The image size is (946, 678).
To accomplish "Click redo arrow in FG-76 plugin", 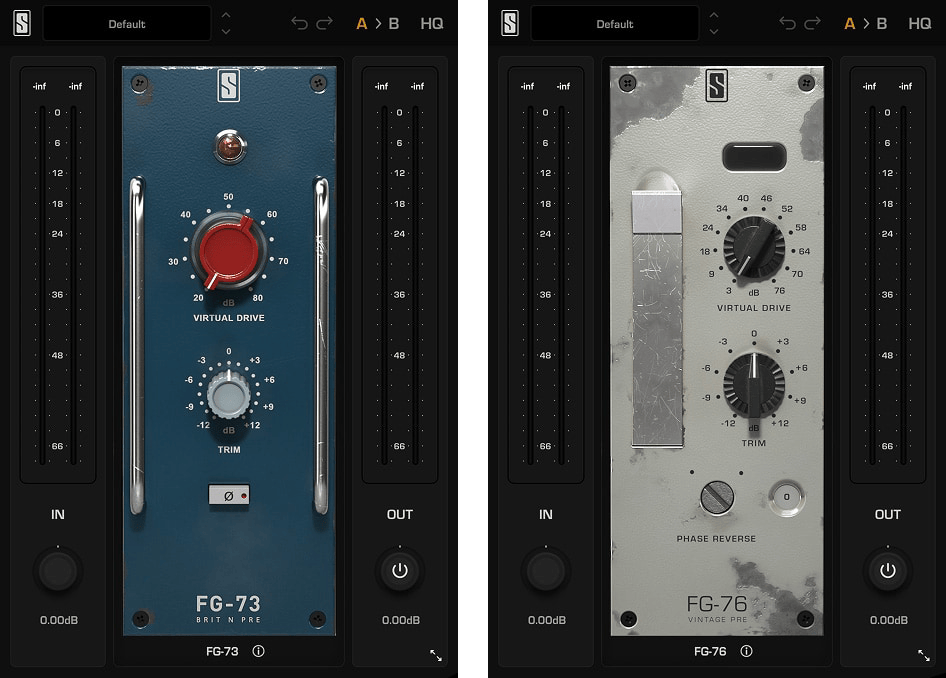I will (x=813, y=23).
